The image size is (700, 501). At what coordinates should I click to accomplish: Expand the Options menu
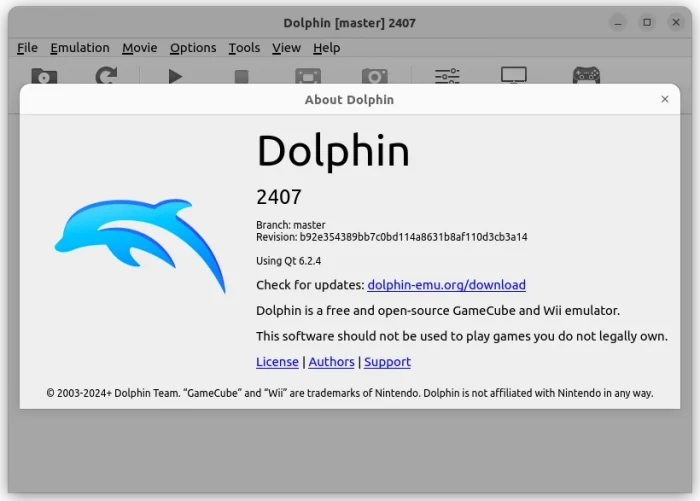[193, 47]
